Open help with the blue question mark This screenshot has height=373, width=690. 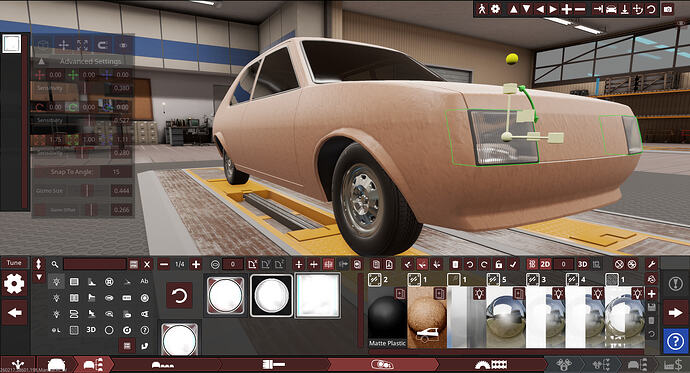pyautogui.click(x=675, y=341)
